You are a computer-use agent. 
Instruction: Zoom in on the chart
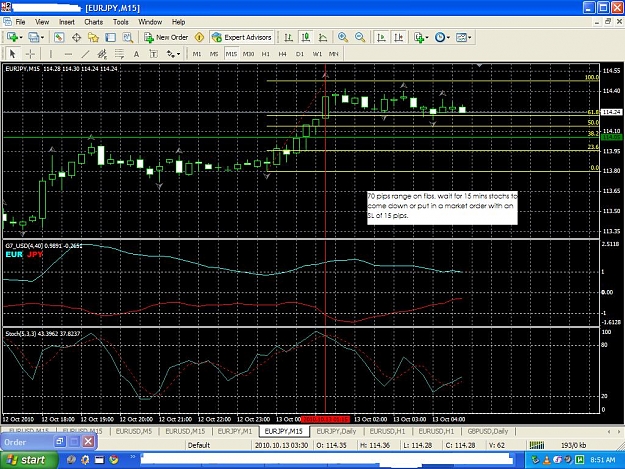click(342, 37)
